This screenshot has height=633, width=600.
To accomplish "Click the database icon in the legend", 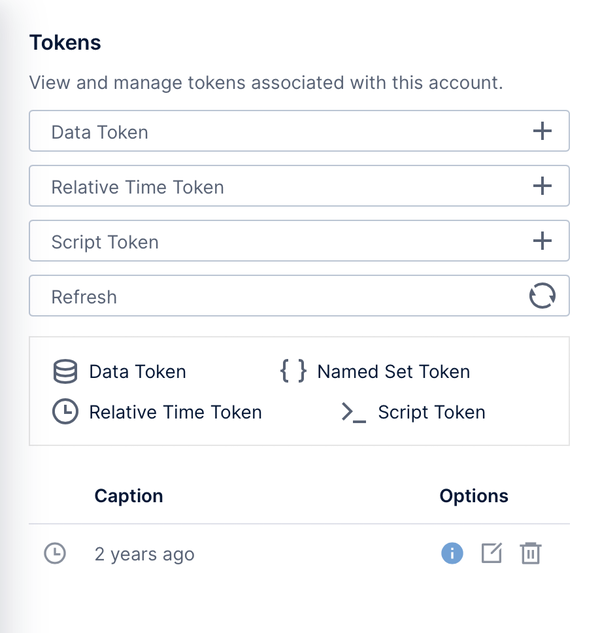I will (x=65, y=371).
